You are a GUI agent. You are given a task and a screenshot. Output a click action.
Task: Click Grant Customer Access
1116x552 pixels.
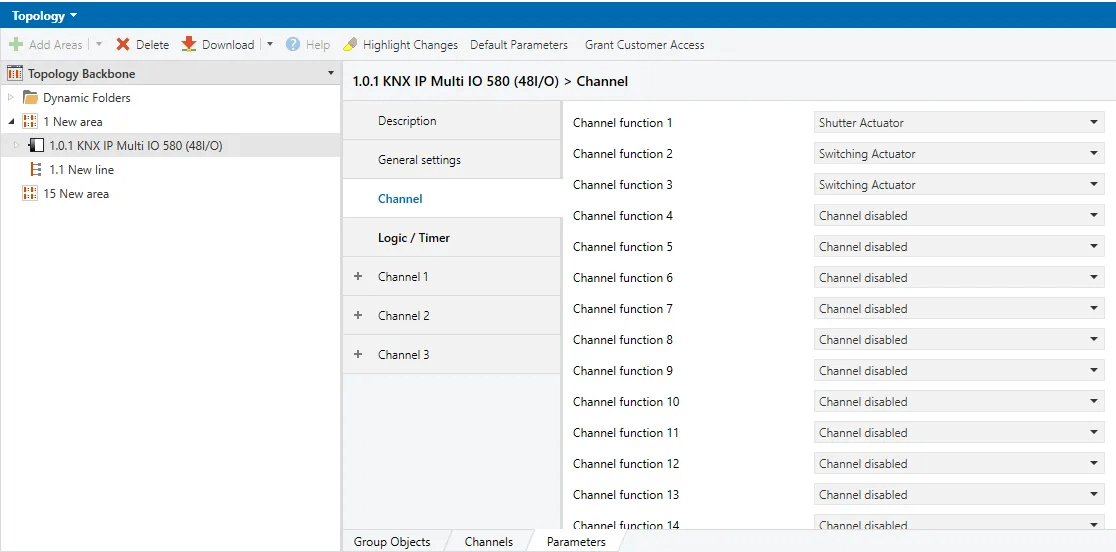pos(644,45)
